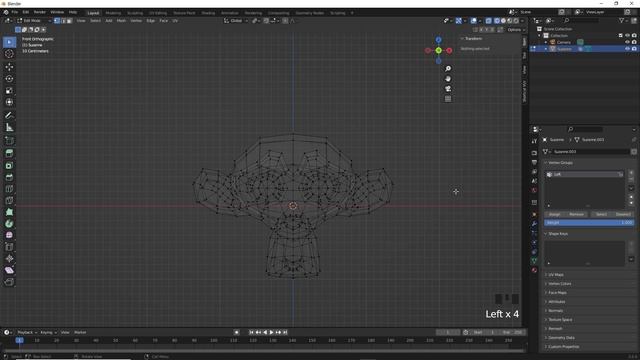Select the Inset Faces tool
The width and height of the screenshot is (640, 360).
tap(9, 165)
